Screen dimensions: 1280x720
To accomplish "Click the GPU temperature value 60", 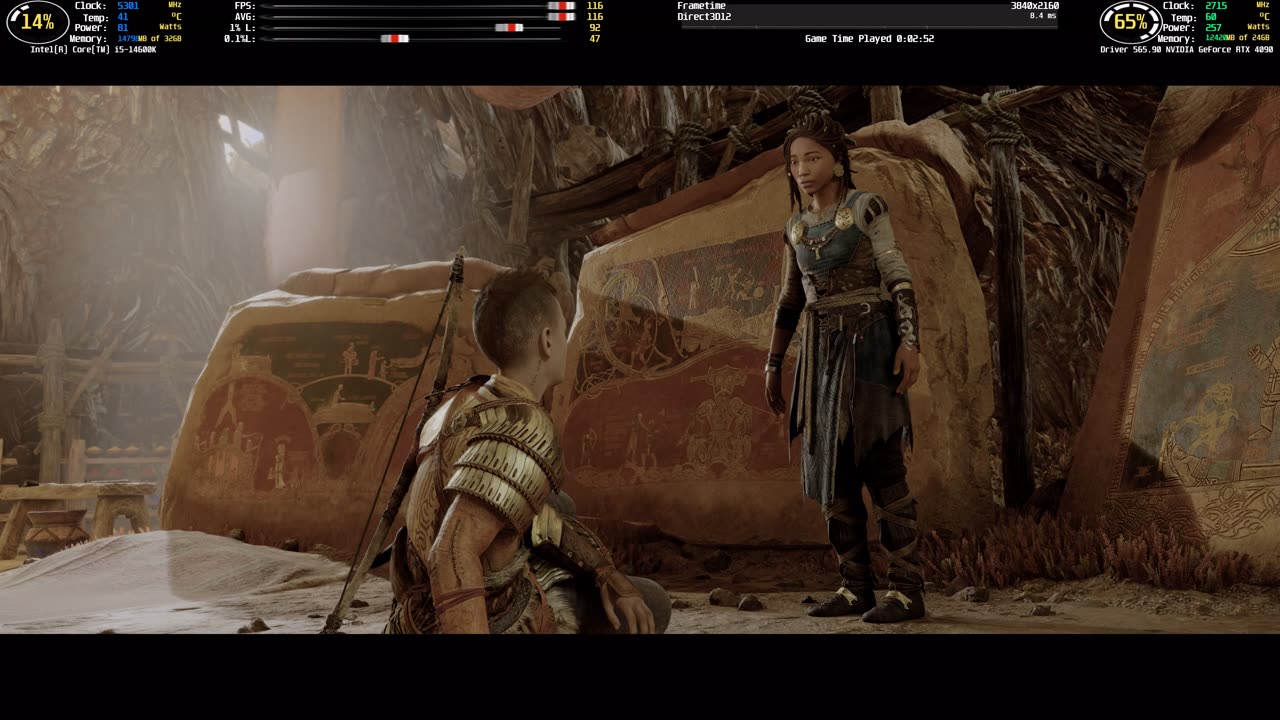I will pos(1211,17).
